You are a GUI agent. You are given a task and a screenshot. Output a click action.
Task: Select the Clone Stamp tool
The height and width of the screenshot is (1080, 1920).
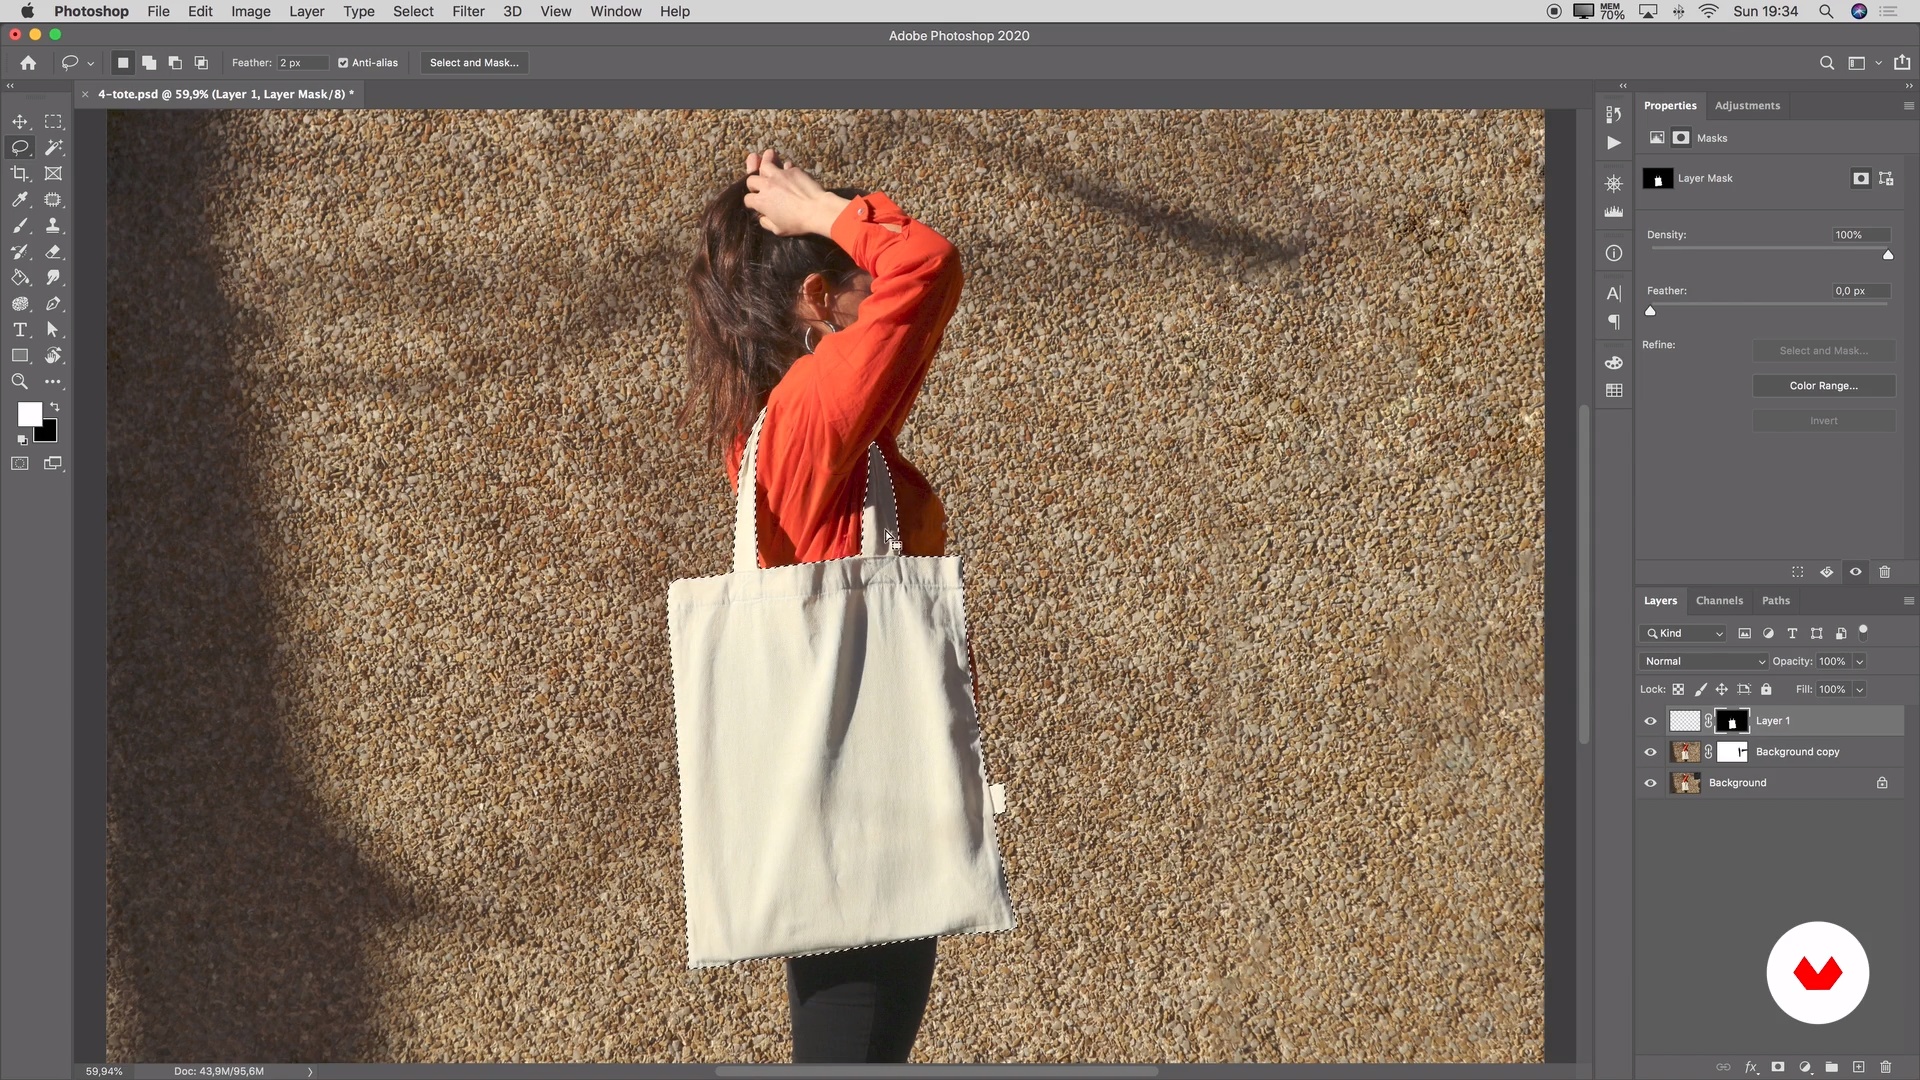pos(54,225)
